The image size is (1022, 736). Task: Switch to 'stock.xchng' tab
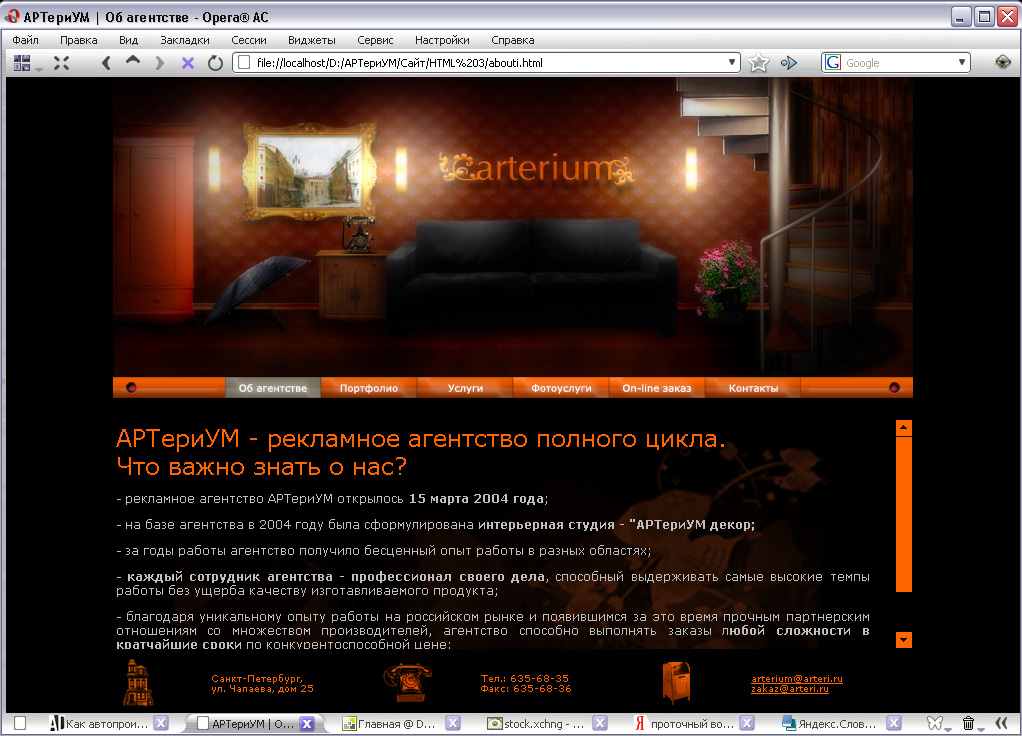pyautogui.click(x=543, y=723)
